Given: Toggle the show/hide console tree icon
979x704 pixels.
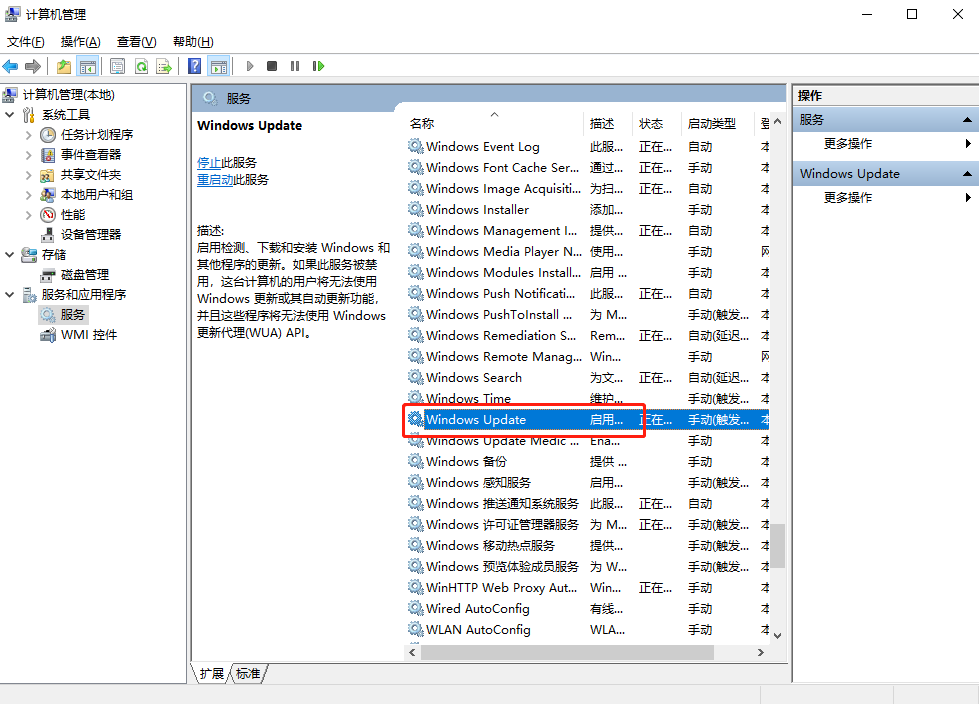Looking at the screenshot, I should pos(87,66).
